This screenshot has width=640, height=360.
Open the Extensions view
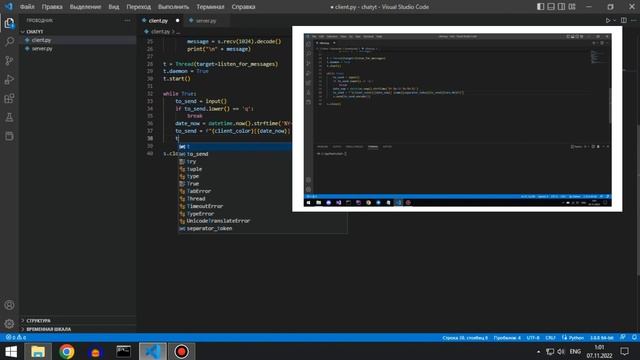tap(9, 98)
